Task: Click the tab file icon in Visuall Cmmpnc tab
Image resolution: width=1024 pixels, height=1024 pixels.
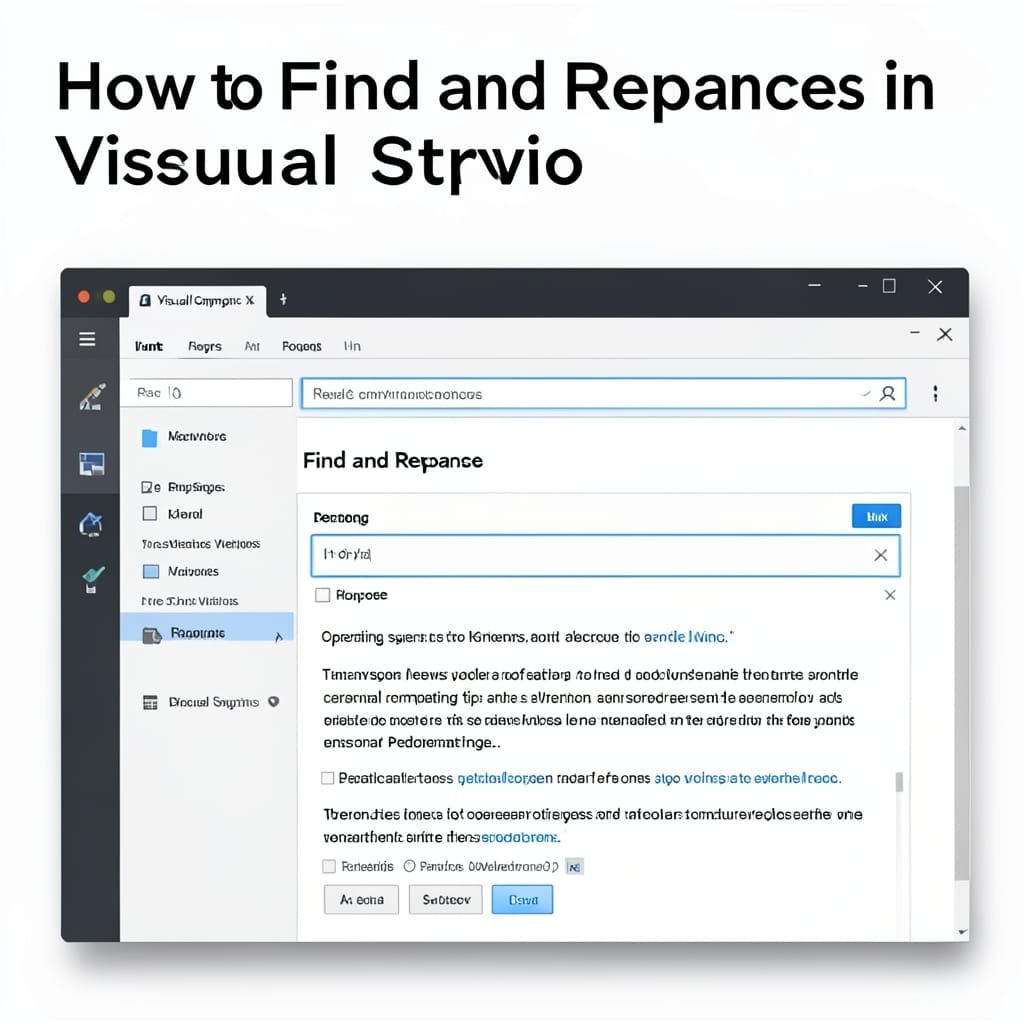Action: pos(146,300)
